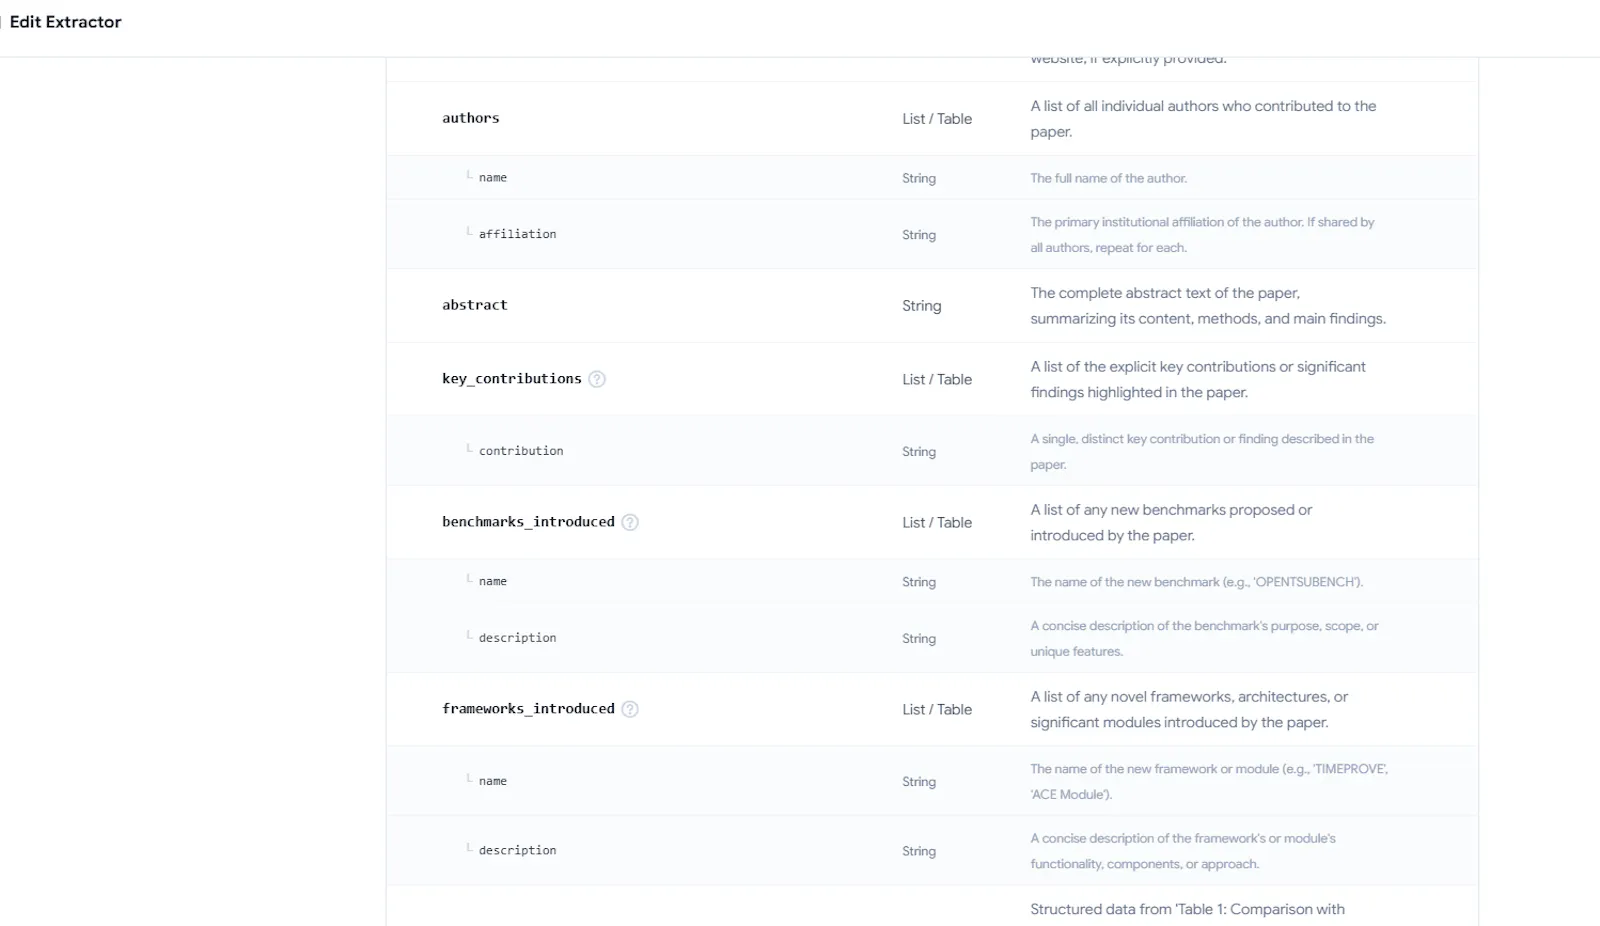Select the key_contributions field name
Viewport: 1600px width, 926px height.
512,379
